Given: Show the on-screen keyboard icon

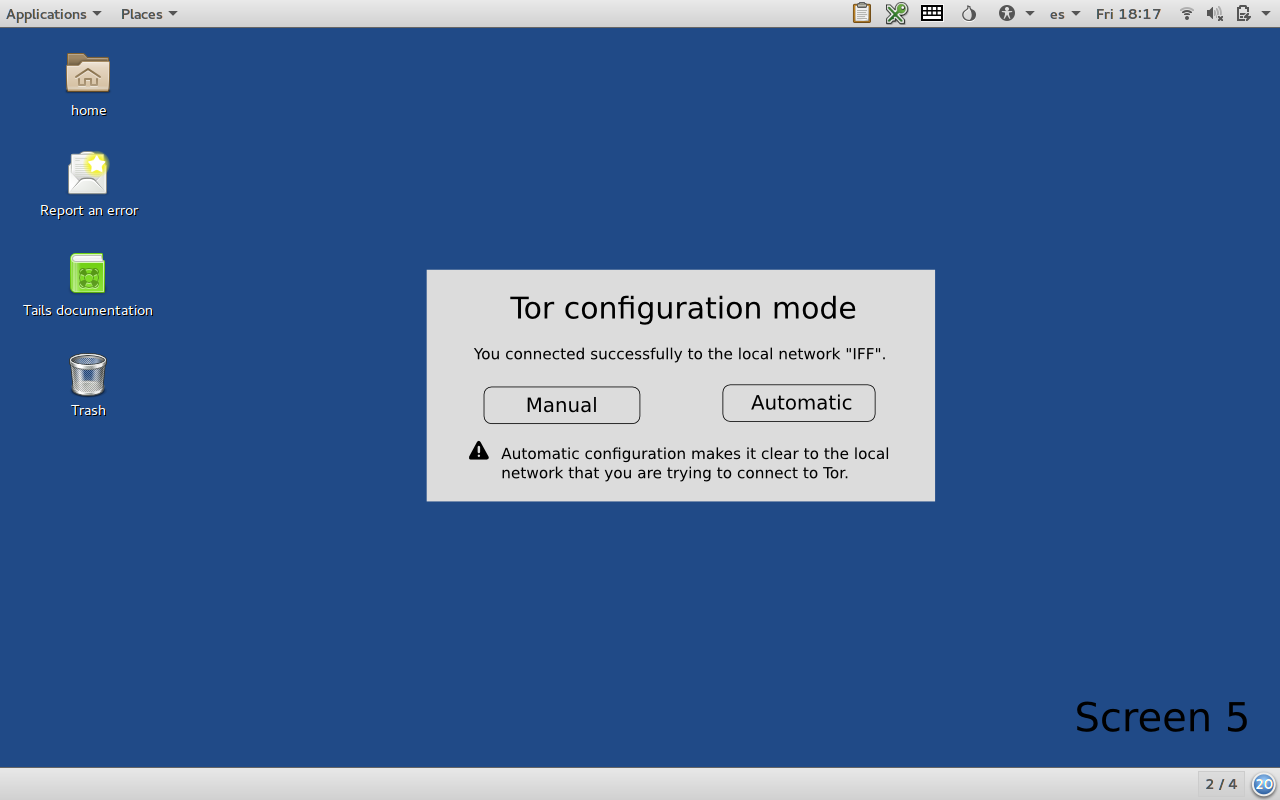Looking at the screenshot, I should tap(932, 13).
